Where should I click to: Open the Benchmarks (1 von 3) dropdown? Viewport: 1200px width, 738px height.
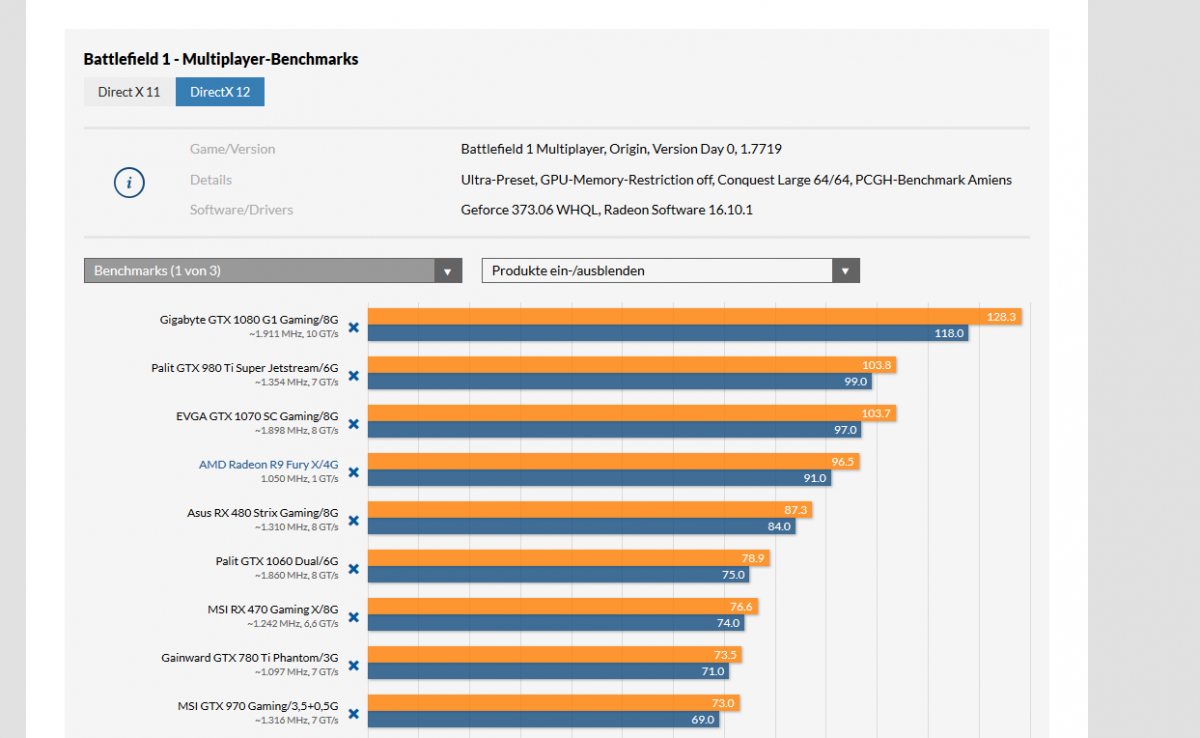pos(273,271)
